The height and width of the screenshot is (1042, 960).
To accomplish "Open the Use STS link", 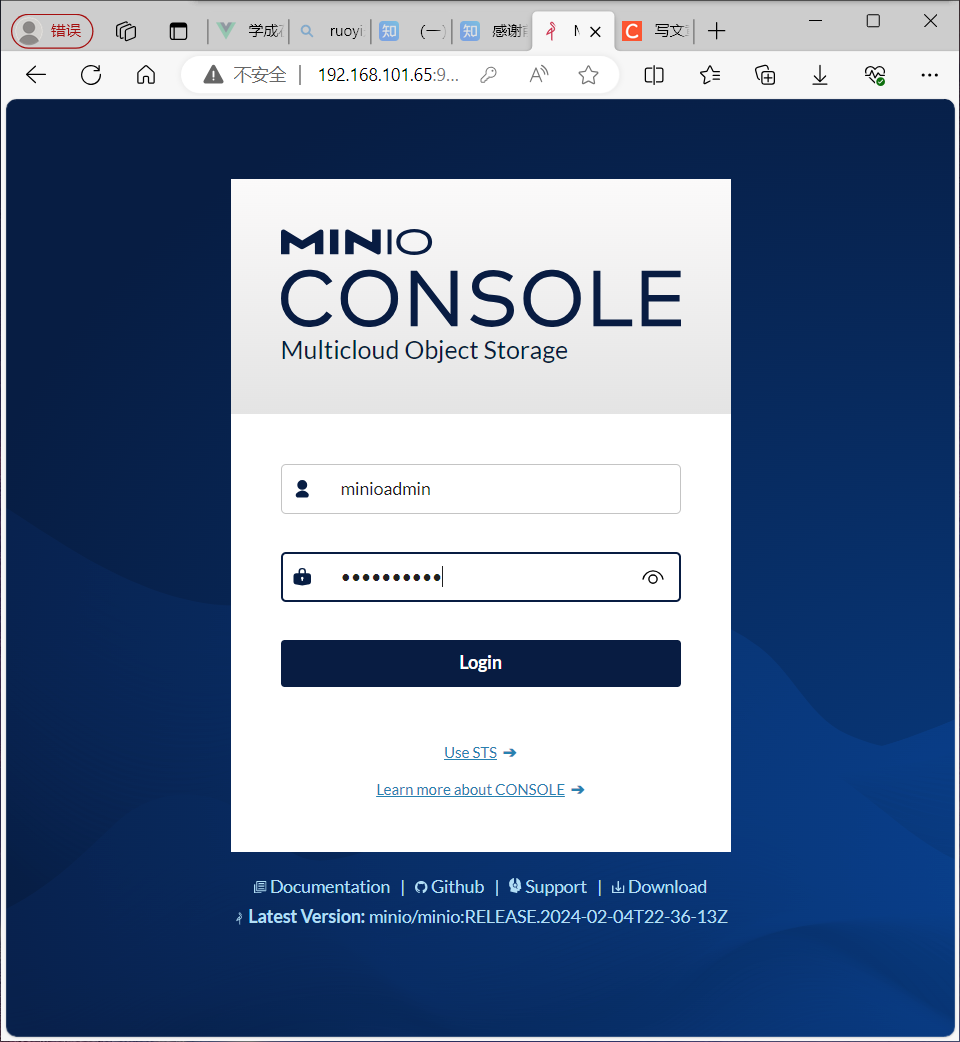I will point(470,753).
